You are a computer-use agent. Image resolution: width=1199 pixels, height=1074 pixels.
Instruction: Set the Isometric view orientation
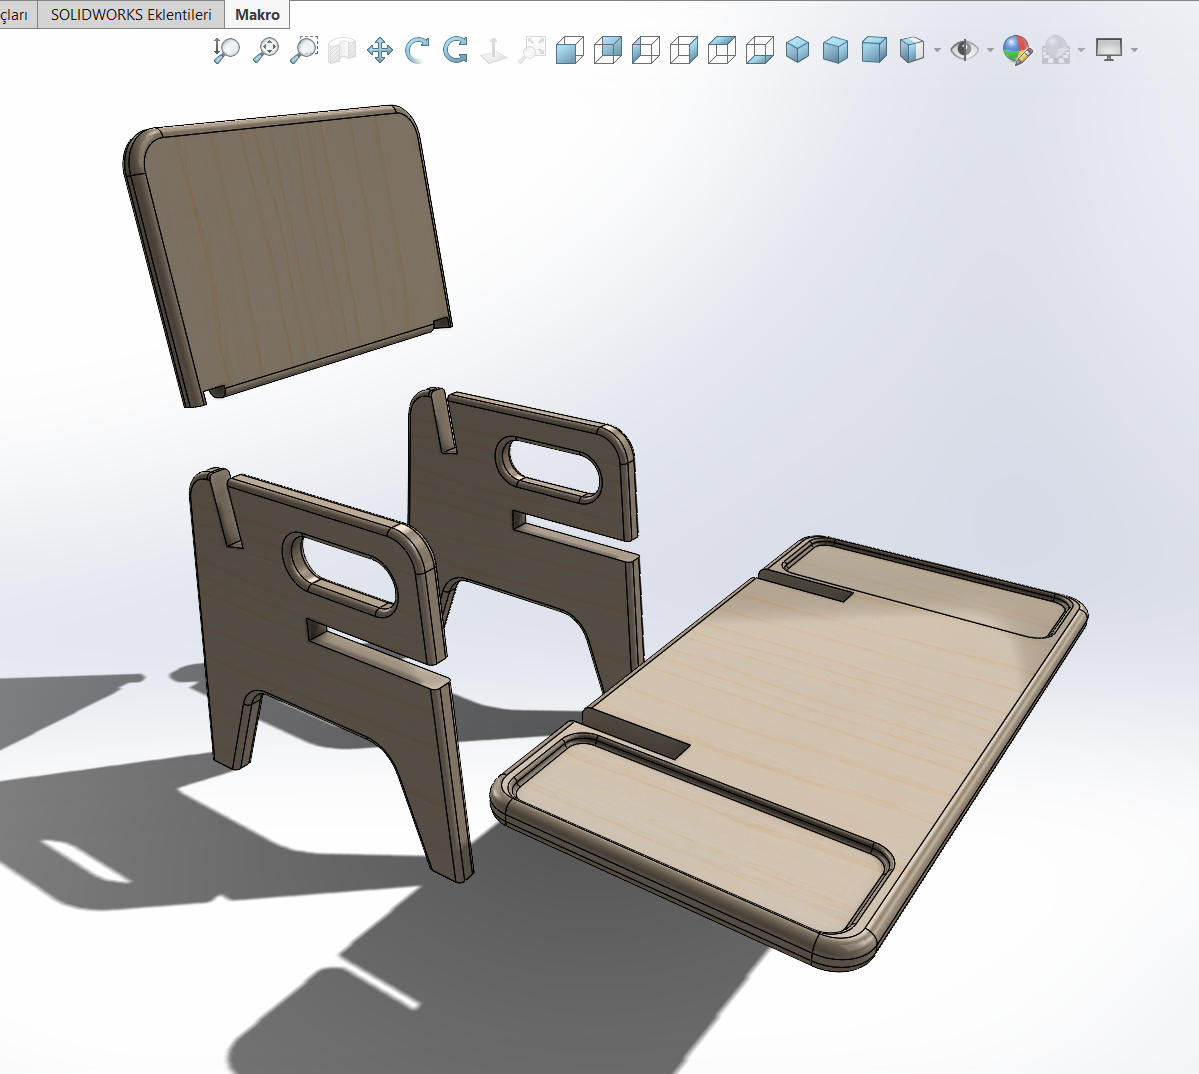pos(798,50)
